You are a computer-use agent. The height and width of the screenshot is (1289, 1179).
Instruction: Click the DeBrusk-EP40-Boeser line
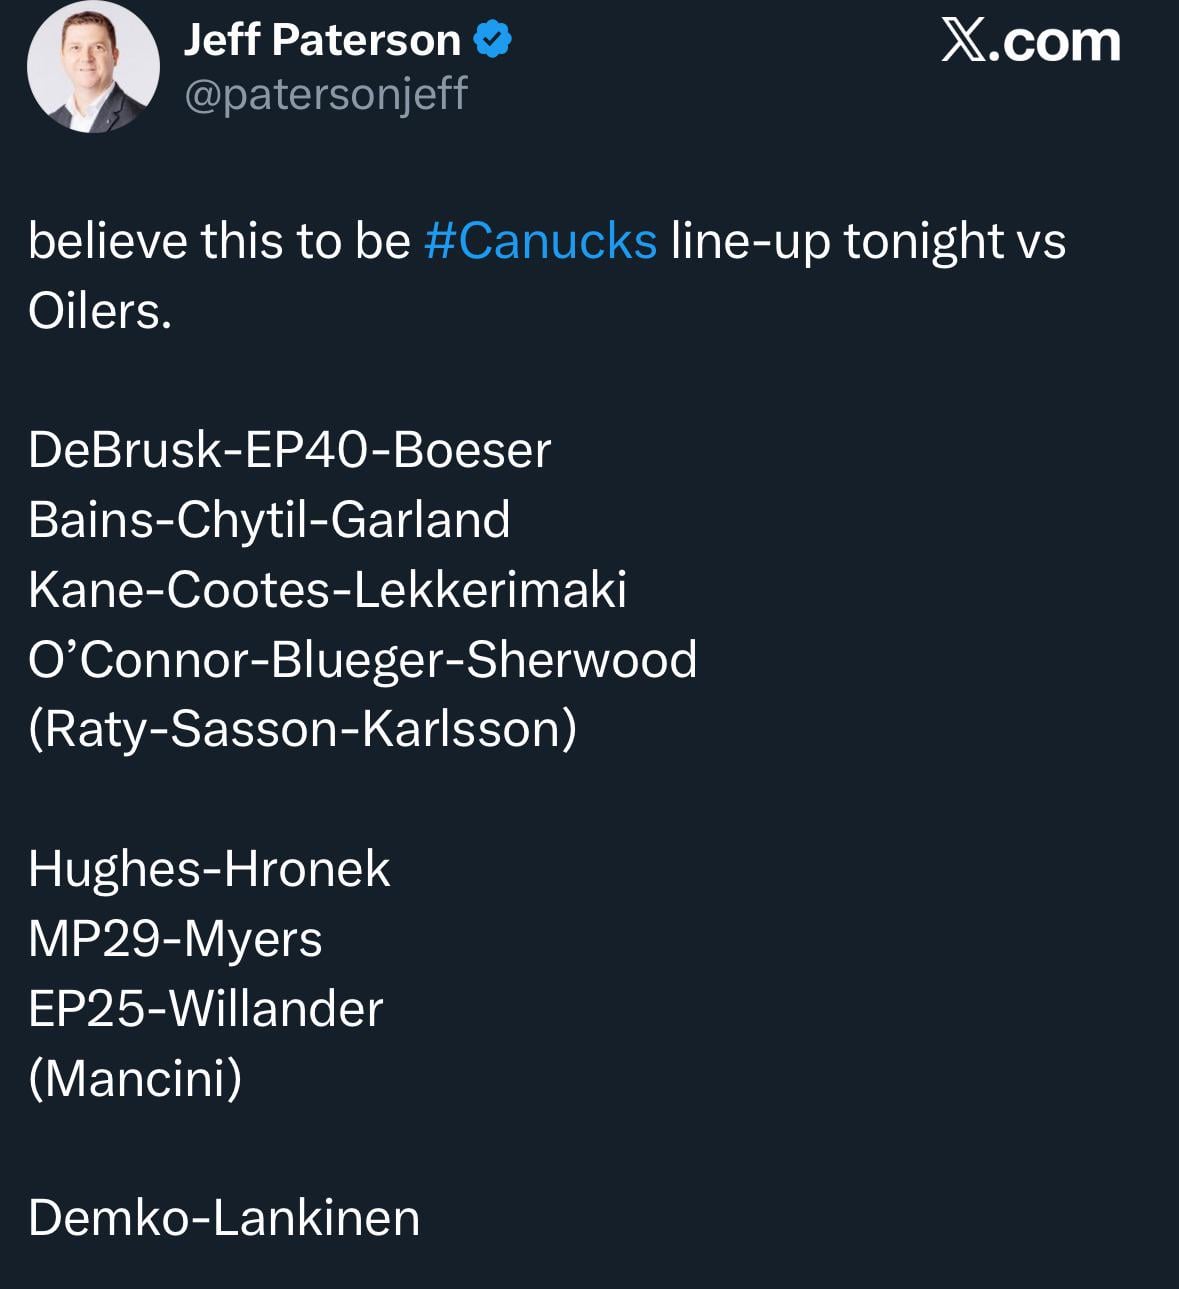(x=289, y=450)
